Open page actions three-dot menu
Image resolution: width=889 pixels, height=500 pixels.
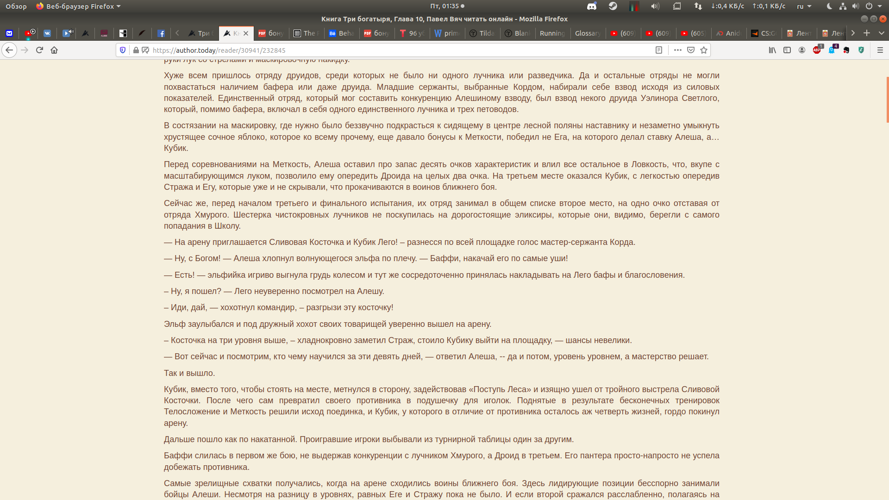(x=677, y=50)
